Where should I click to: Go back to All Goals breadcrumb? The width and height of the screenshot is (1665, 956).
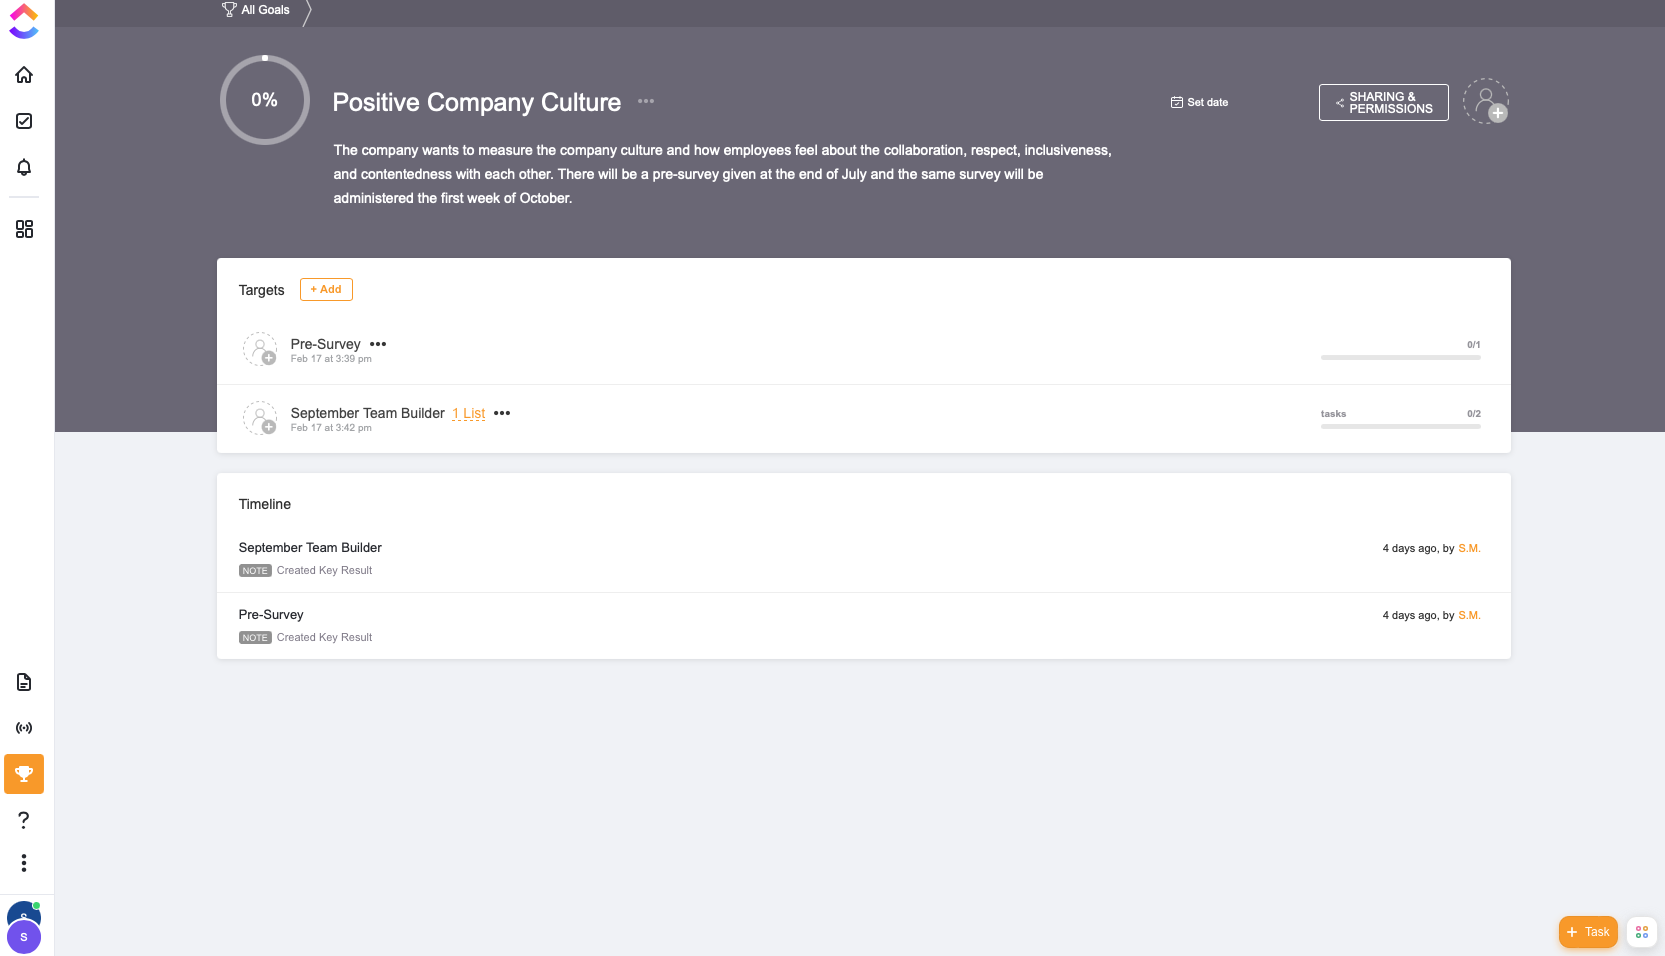coord(256,10)
